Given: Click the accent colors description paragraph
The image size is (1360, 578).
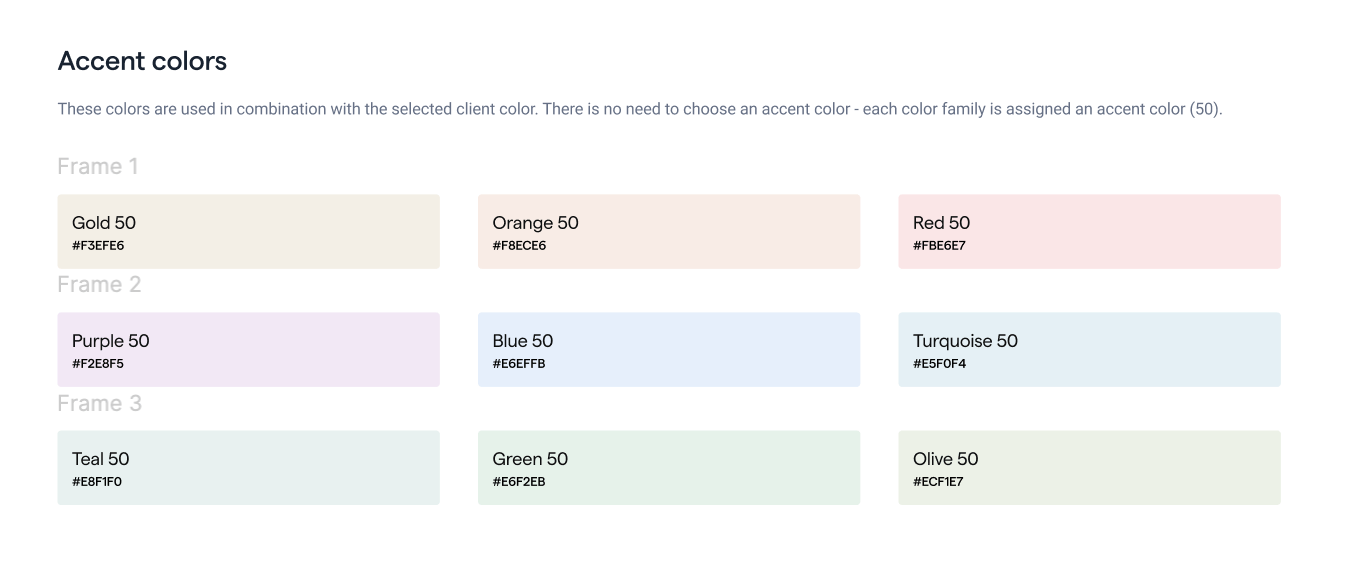Looking at the screenshot, I should (639, 109).
